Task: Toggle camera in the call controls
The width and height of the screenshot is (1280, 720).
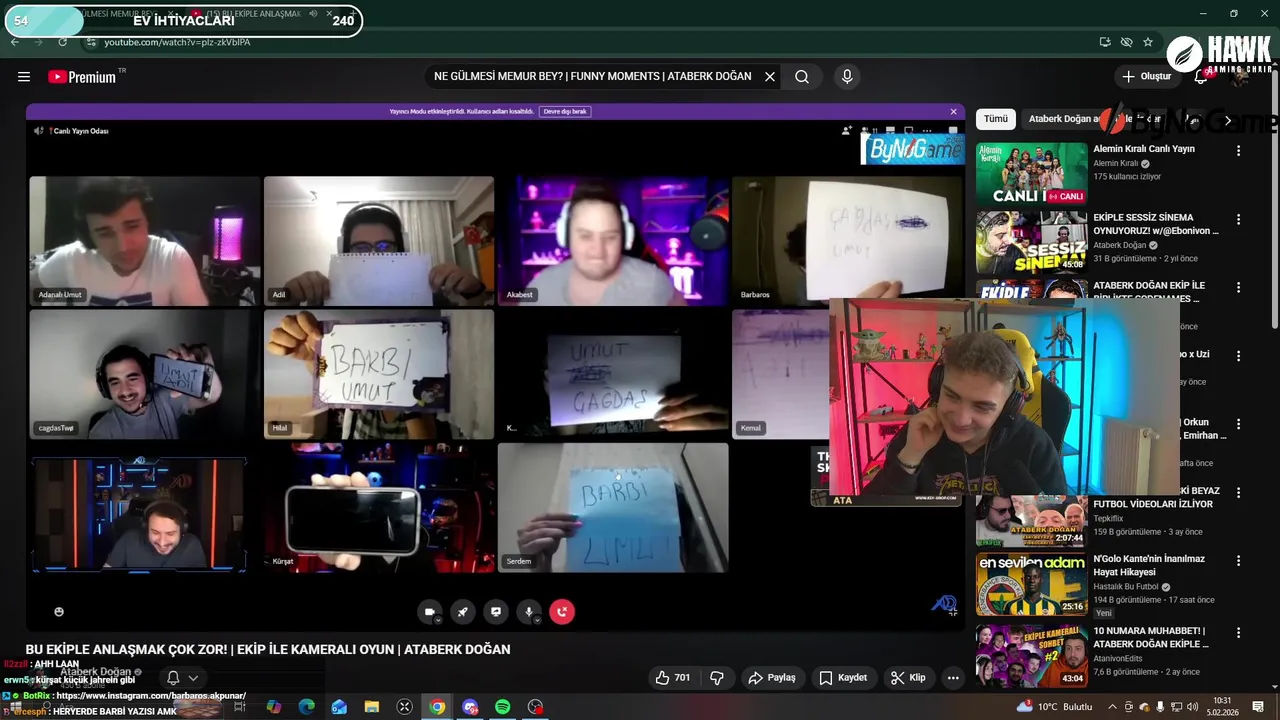Action: coord(430,612)
